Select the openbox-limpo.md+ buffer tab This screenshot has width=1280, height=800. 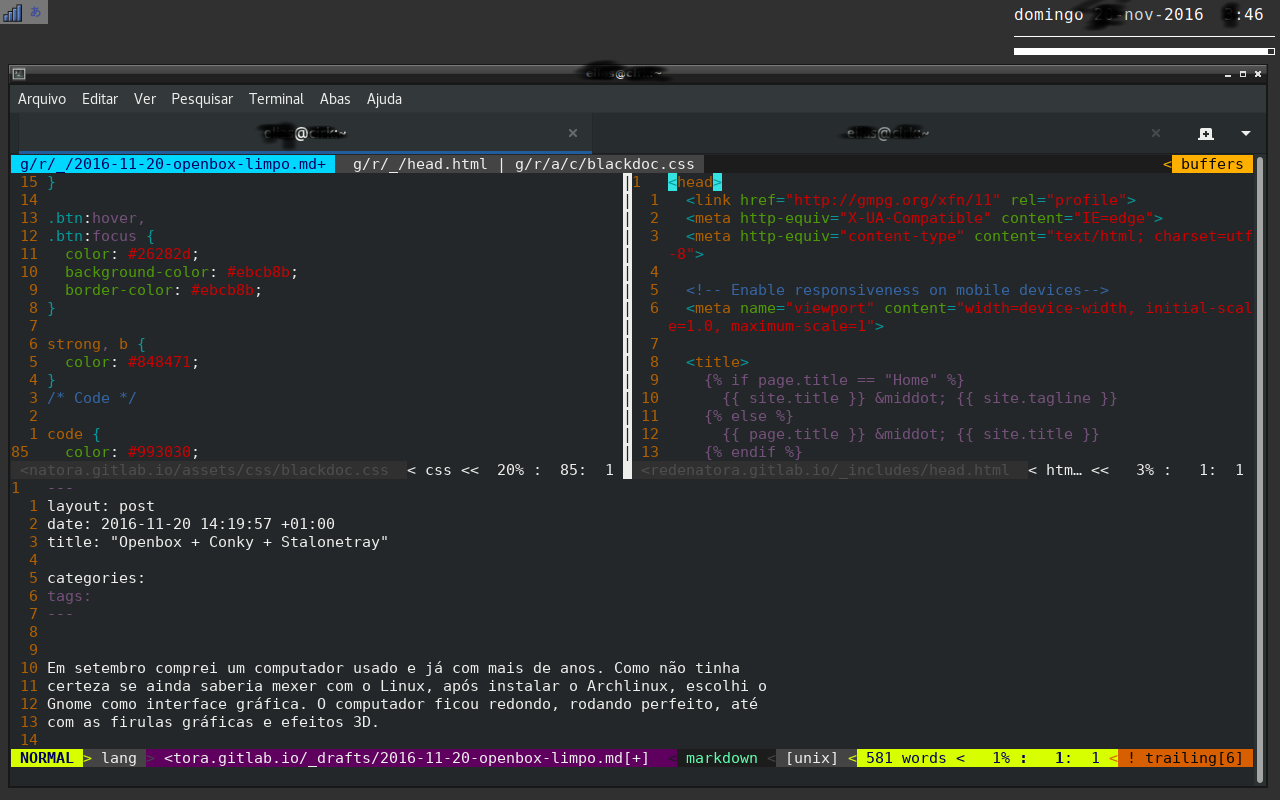click(x=173, y=164)
